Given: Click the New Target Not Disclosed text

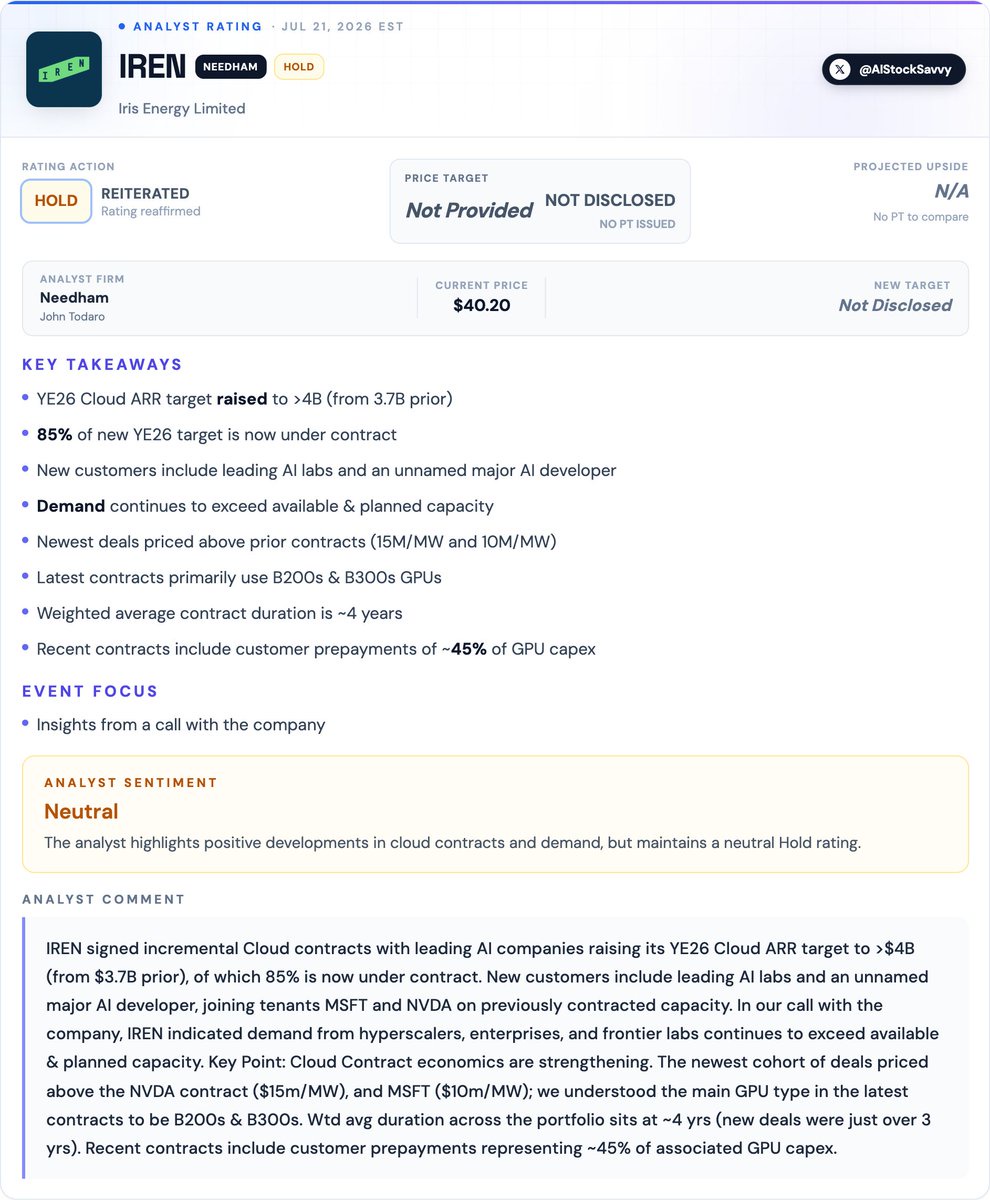Looking at the screenshot, I should [x=895, y=305].
